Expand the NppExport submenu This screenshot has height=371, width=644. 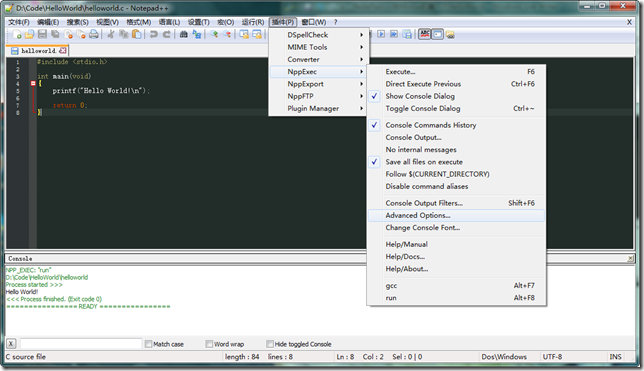[319, 84]
